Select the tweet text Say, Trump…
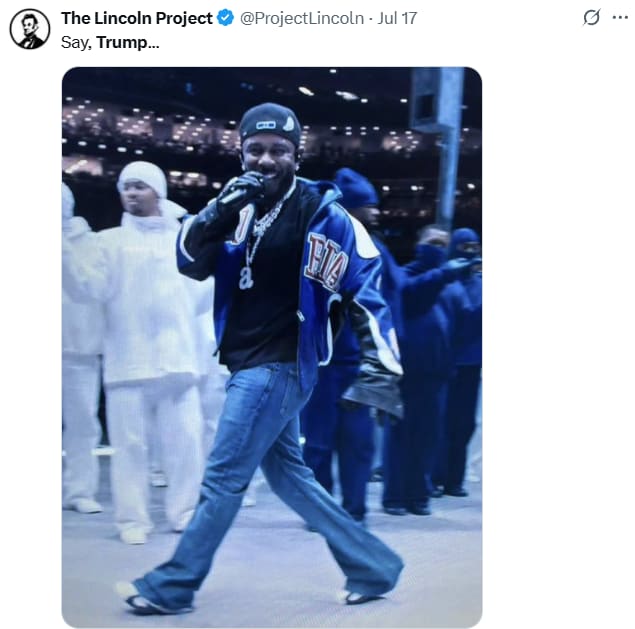Screen dimensions: 635x629 click(110, 42)
